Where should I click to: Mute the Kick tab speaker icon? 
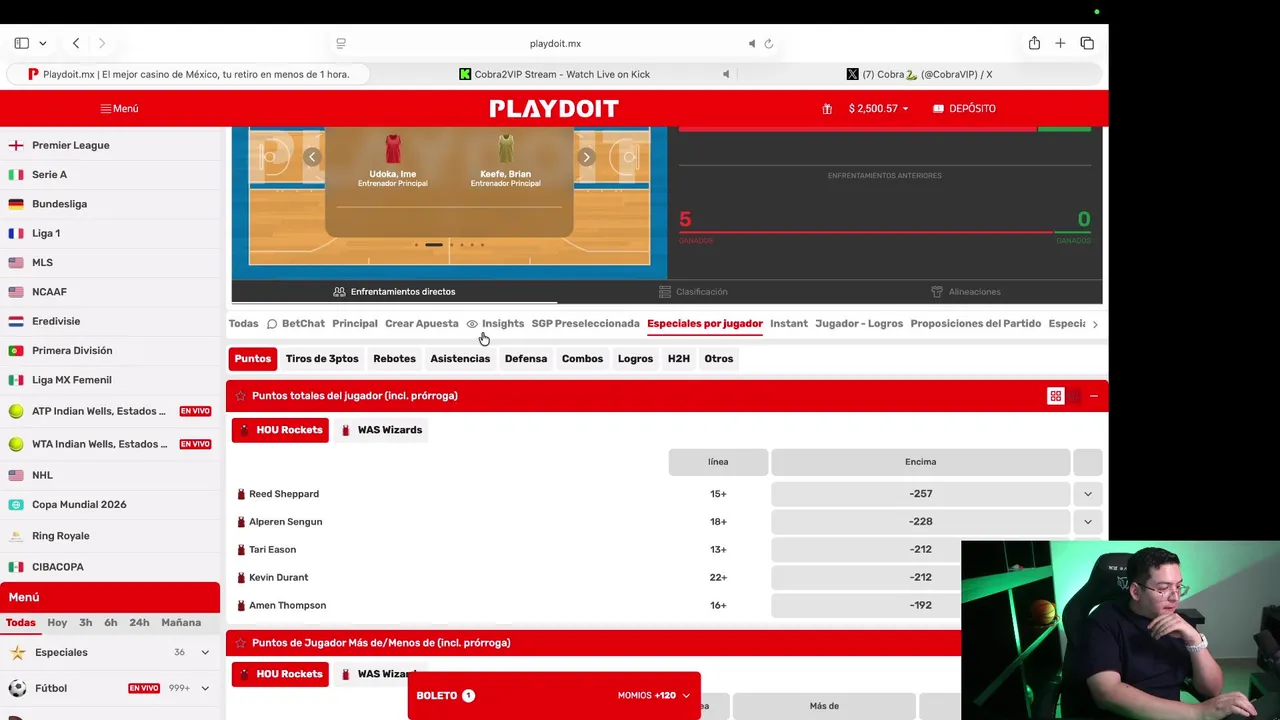pos(726,74)
